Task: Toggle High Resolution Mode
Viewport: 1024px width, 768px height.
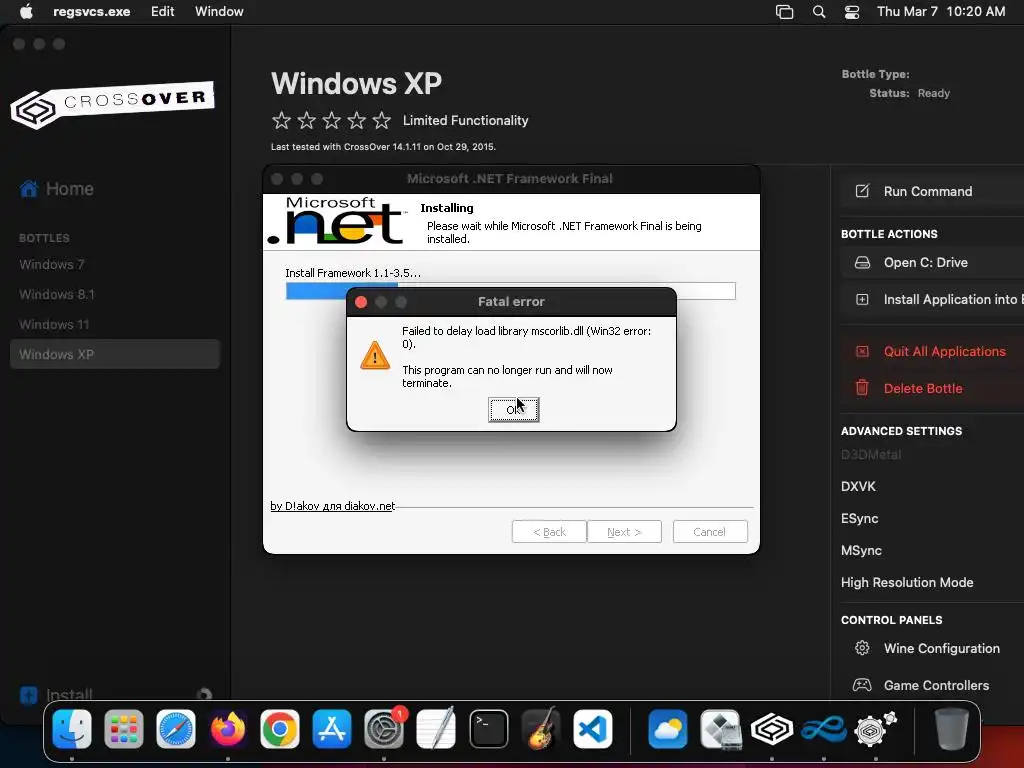Action: (x=907, y=583)
